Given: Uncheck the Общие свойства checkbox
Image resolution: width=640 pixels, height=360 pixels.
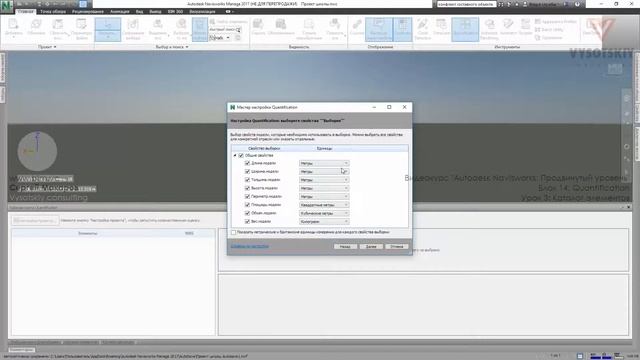Looking at the screenshot, I should 241,156.
